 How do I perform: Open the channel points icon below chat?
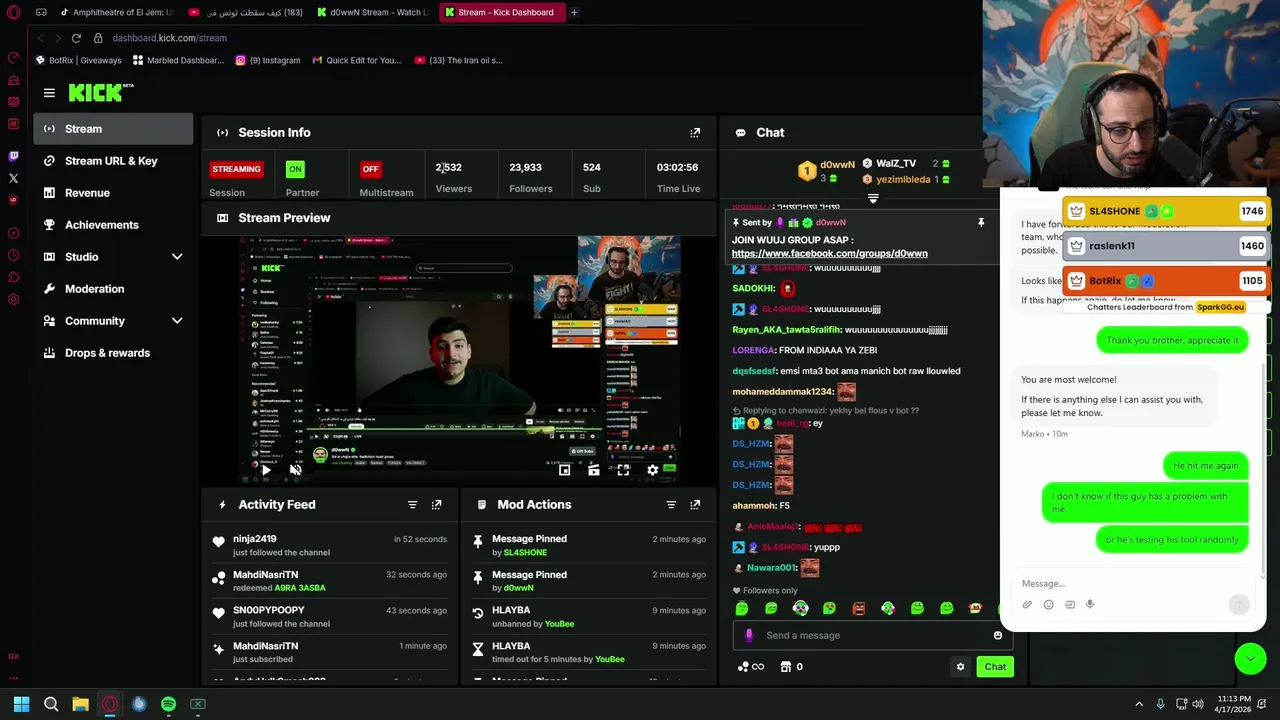[750, 667]
